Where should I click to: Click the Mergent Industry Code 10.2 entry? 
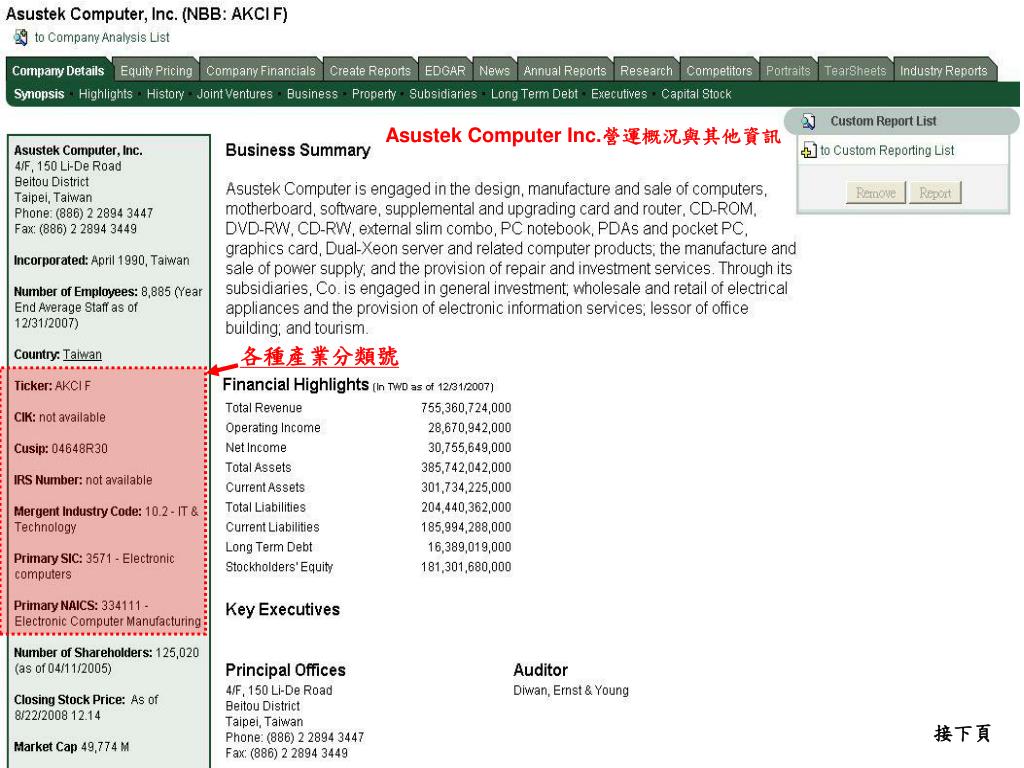tap(106, 519)
